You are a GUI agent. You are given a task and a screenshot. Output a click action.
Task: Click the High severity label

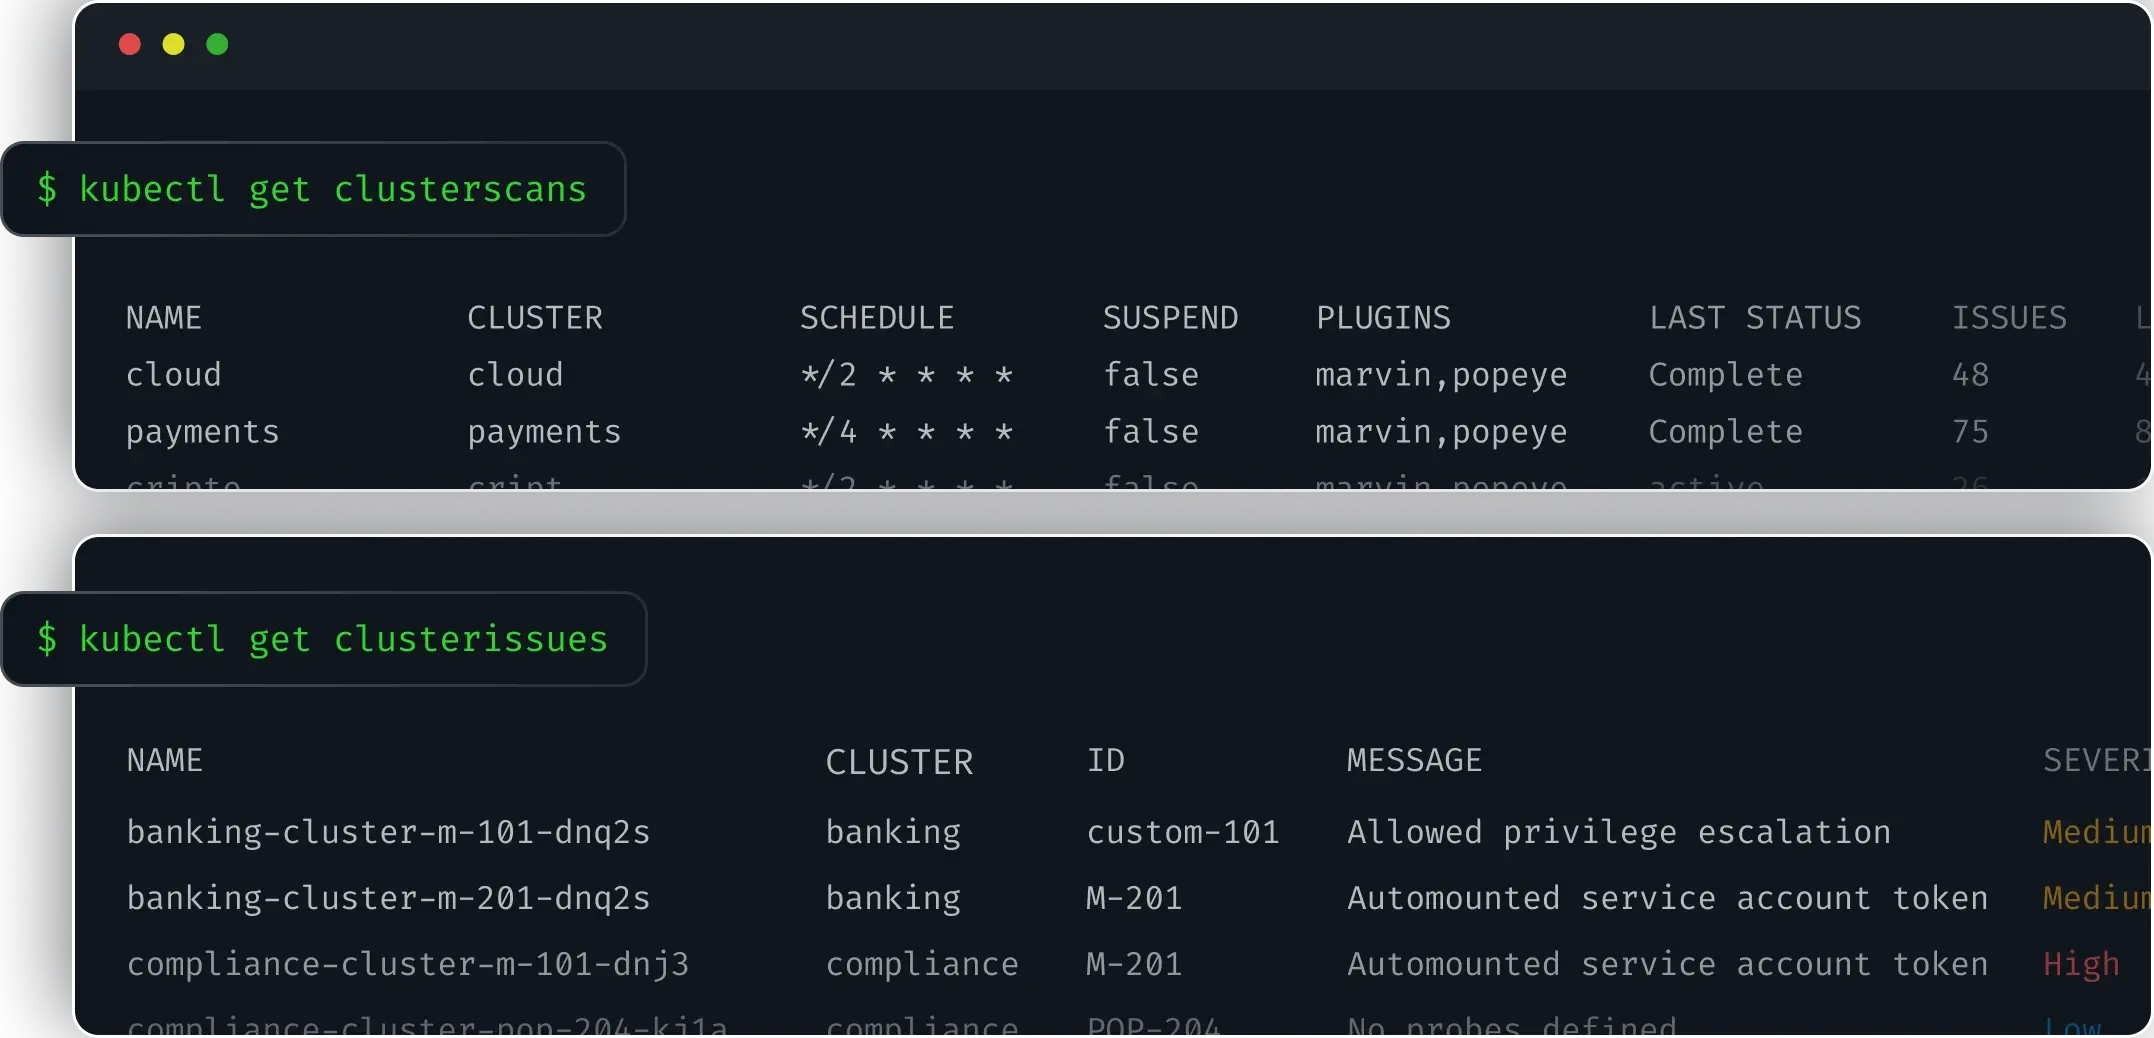(x=2081, y=964)
